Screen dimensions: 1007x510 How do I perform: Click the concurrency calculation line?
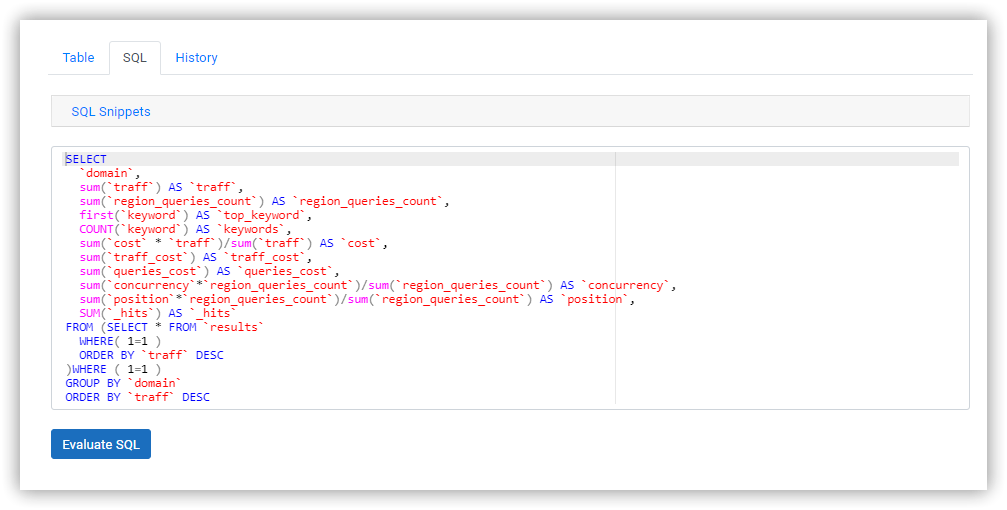378,285
